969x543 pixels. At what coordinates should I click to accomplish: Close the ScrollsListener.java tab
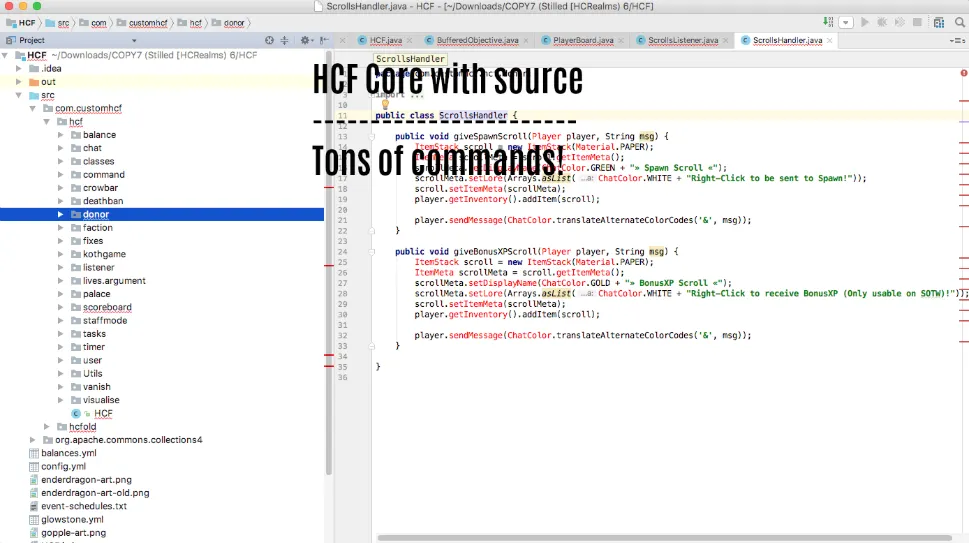(x=726, y=41)
